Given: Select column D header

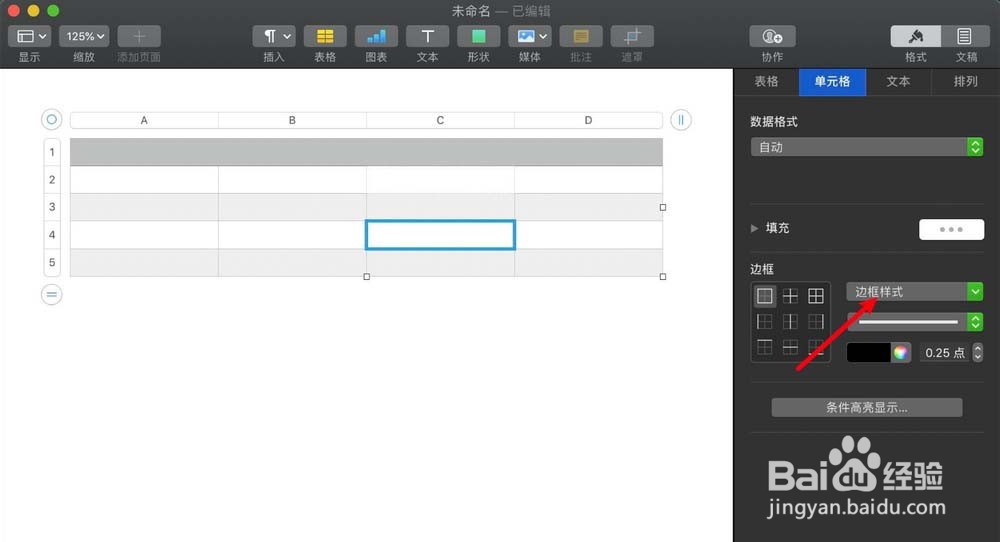Looking at the screenshot, I should 588,120.
